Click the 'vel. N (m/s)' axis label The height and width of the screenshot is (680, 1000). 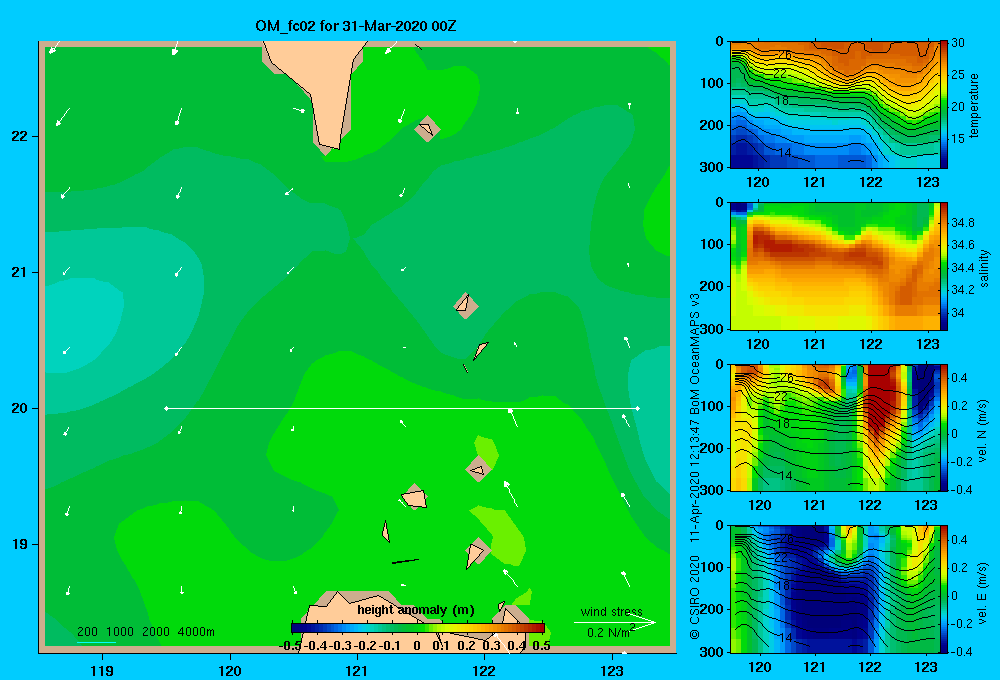(983, 431)
